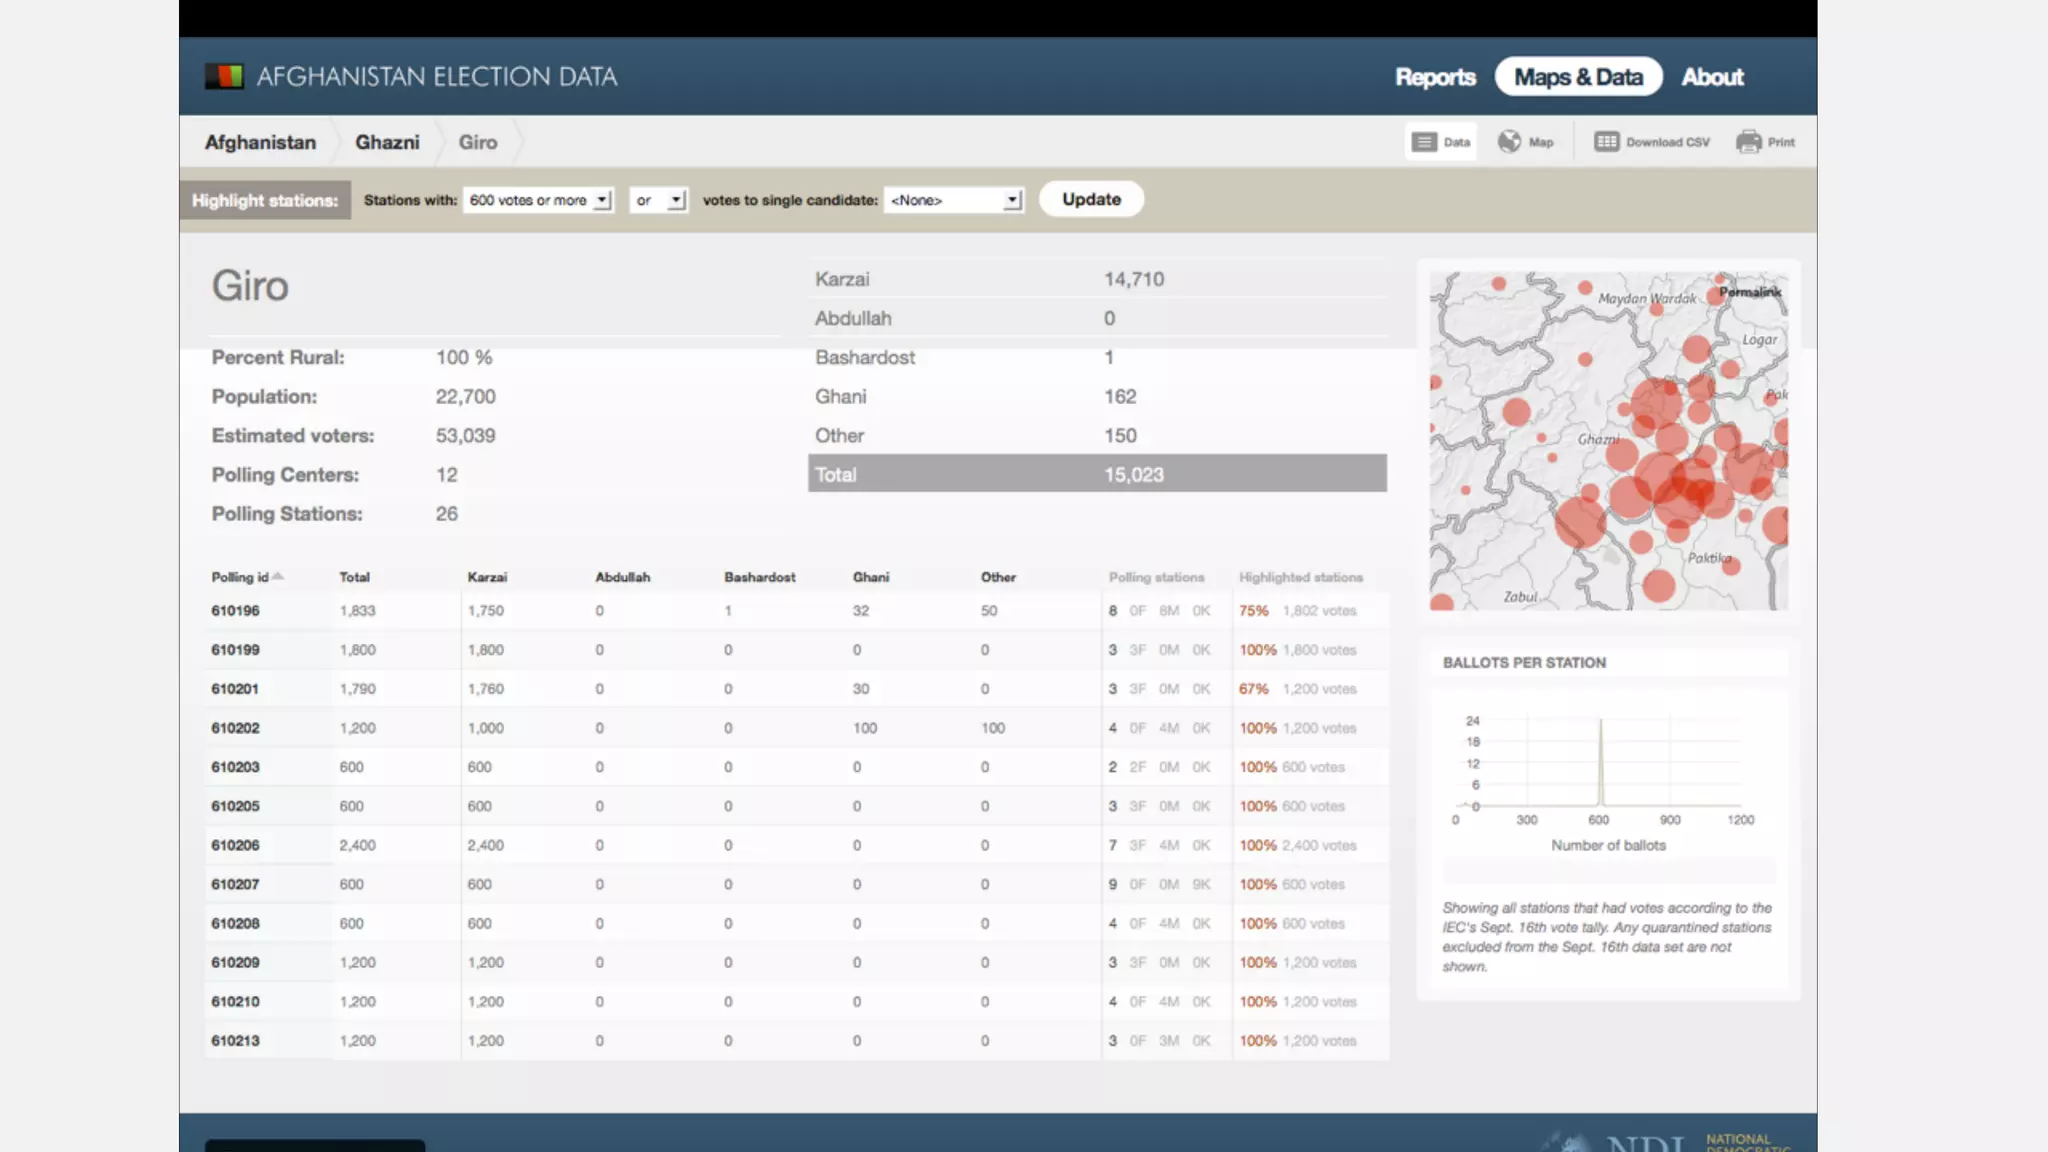Switch to Data view icon
This screenshot has width=2048, height=1152.
[1424, 142]
